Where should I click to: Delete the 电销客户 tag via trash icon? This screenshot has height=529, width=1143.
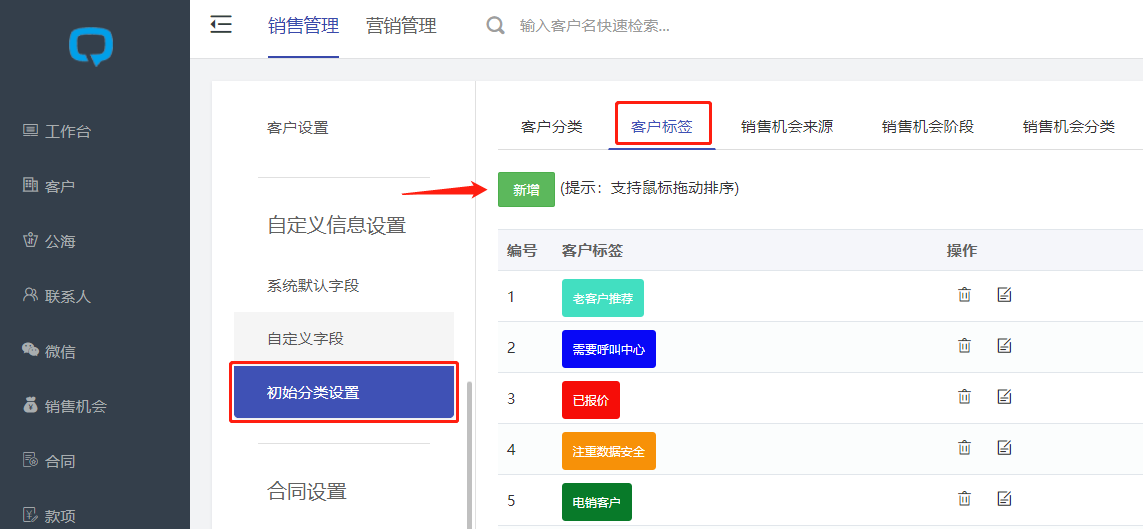(964, 498)
